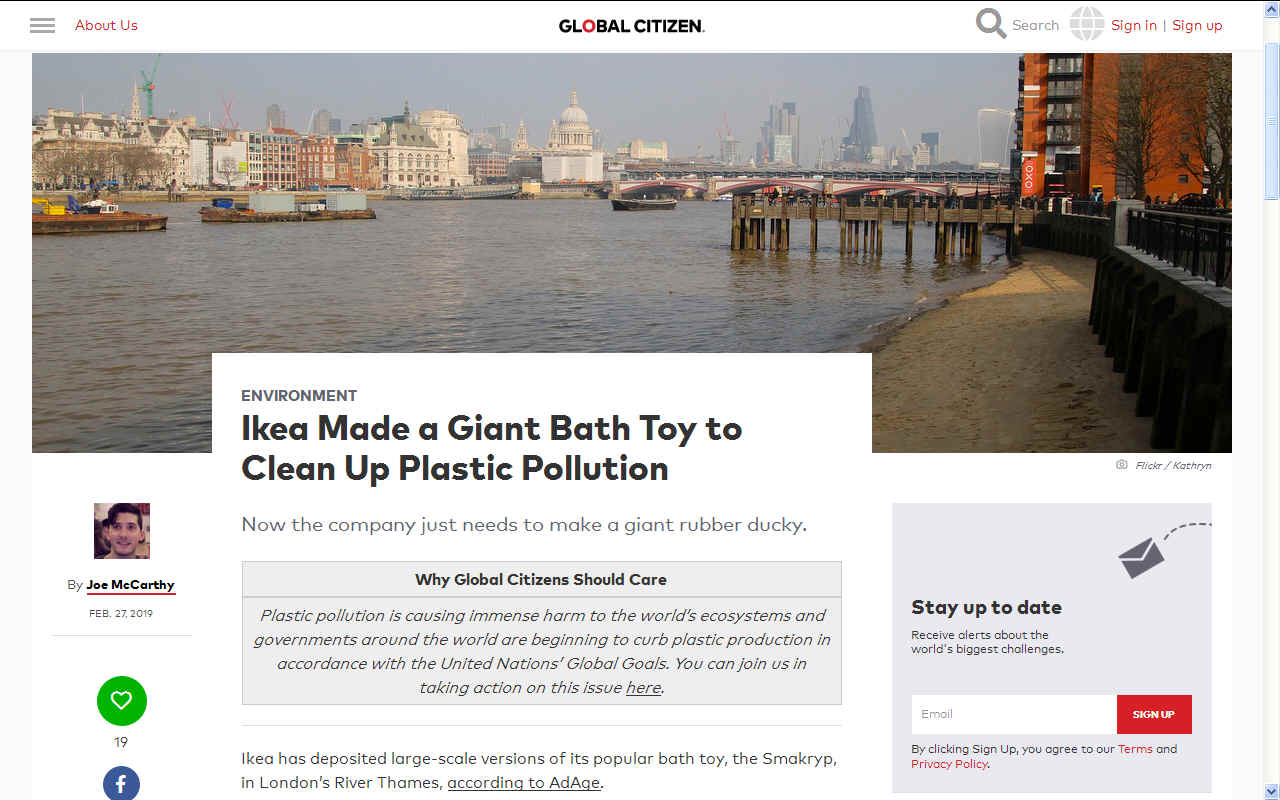Screen dimensions: 1280x800
Task: Open the hamburger navigation menu
Action: pos(42,25)
